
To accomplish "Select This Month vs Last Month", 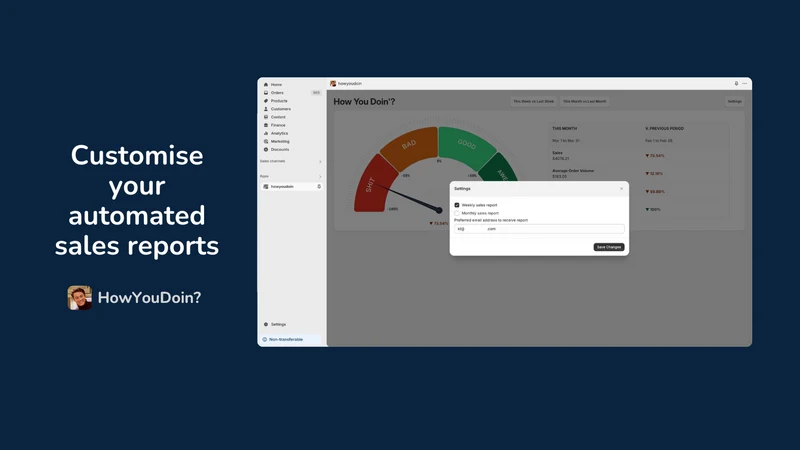I will pos(585,102).
